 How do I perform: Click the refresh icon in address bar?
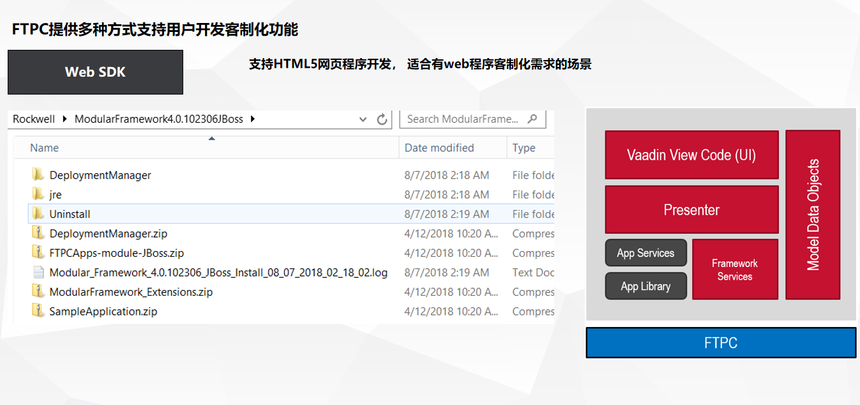click(382, 119)
